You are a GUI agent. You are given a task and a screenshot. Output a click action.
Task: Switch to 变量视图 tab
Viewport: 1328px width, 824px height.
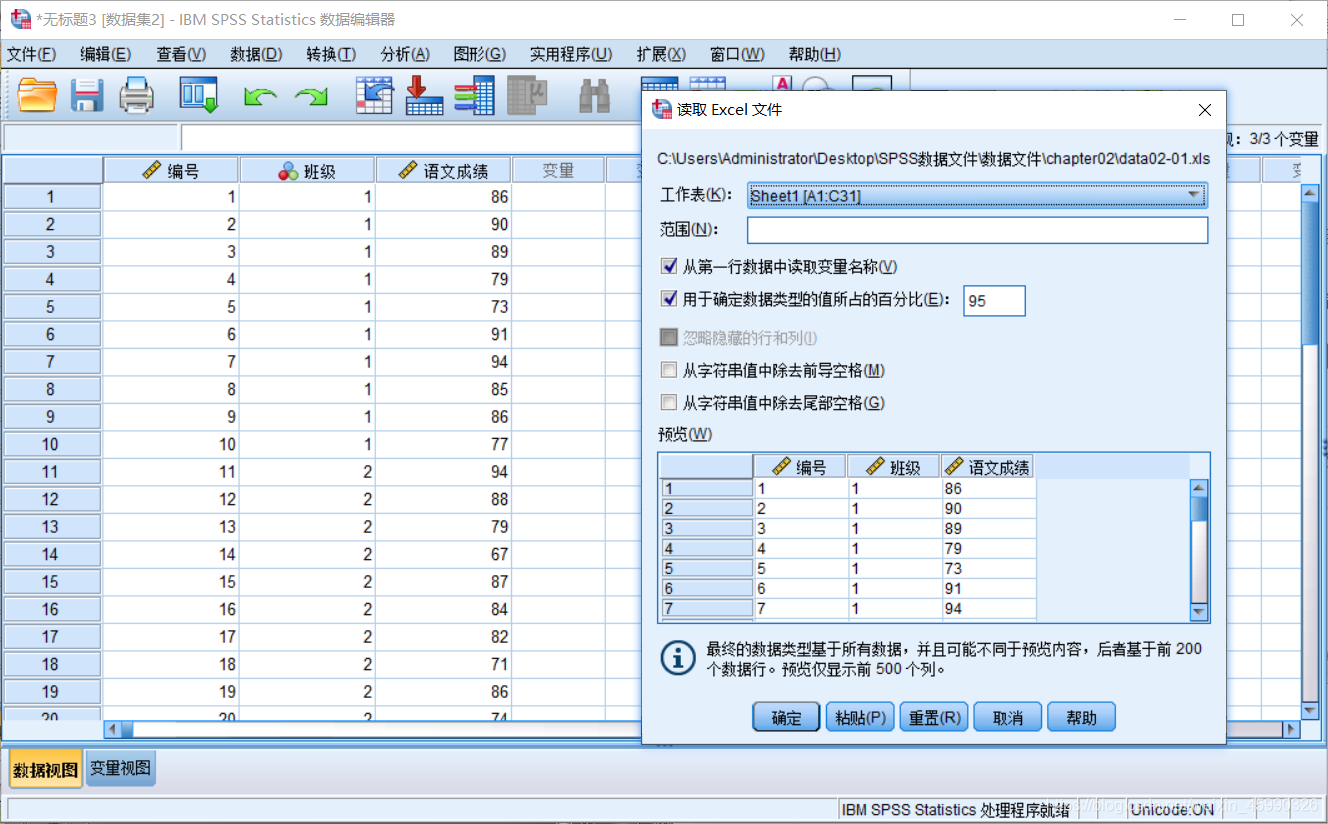[120, 768]
